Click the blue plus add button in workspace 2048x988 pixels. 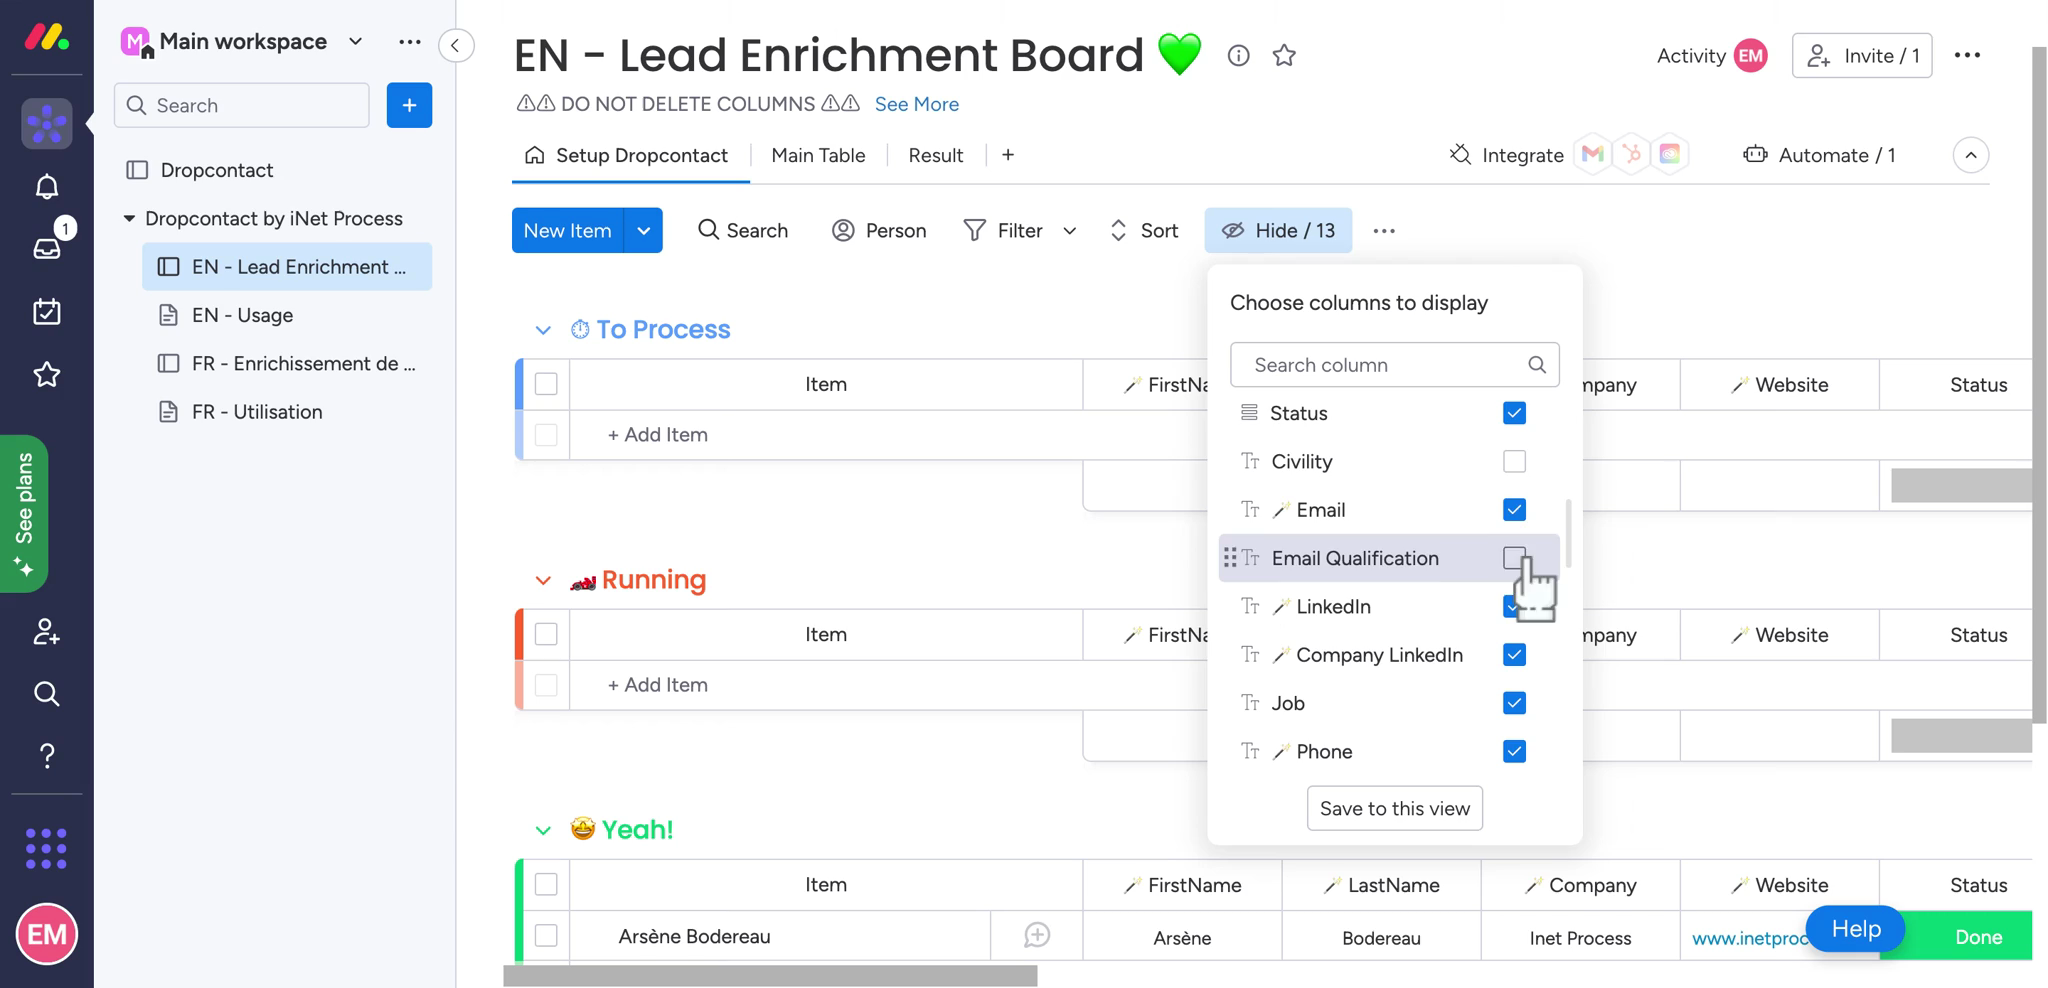pos(409,105)
